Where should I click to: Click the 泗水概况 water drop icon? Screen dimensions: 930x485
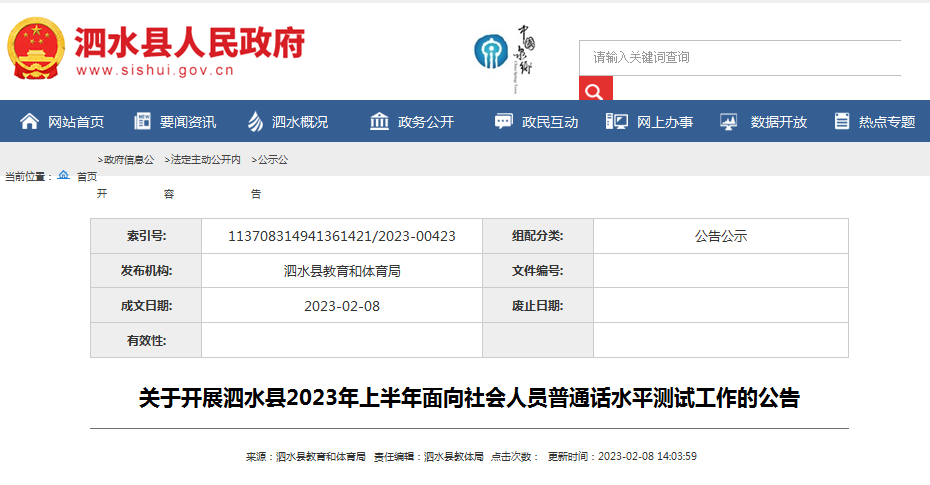pyautogui.click(x=256, y=122)
